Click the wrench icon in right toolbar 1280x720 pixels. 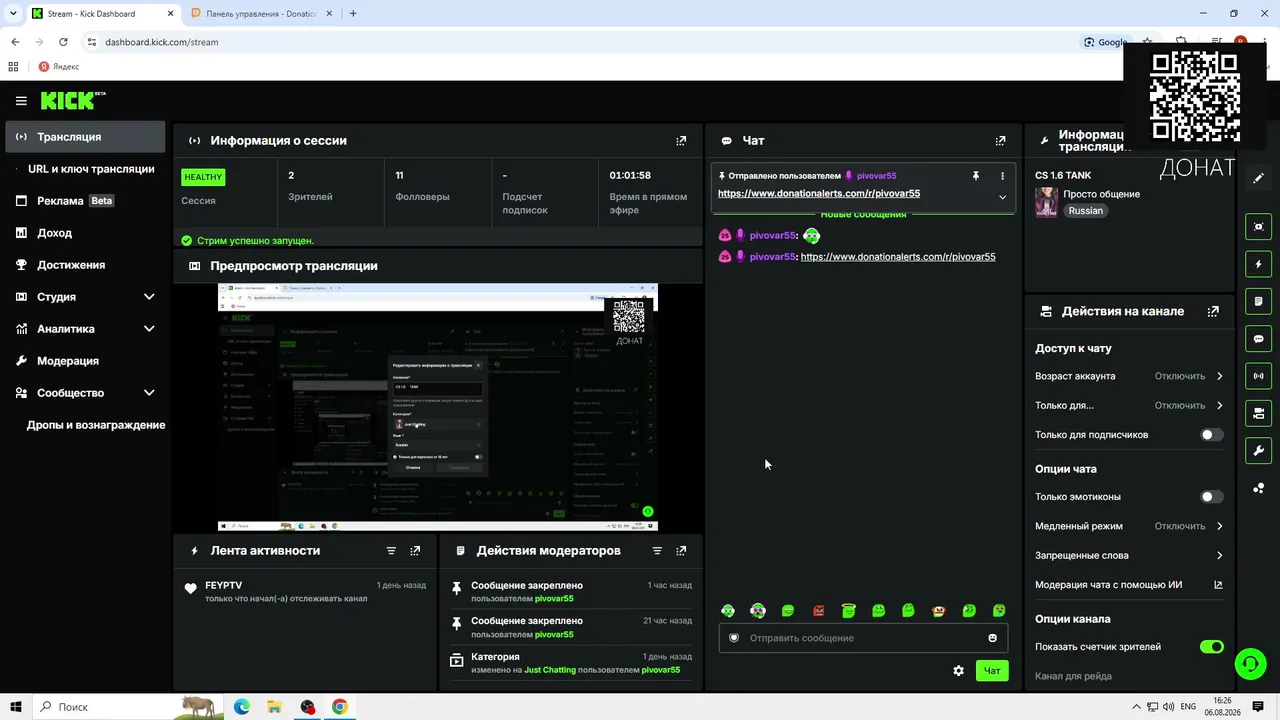tap(1259, 451)
